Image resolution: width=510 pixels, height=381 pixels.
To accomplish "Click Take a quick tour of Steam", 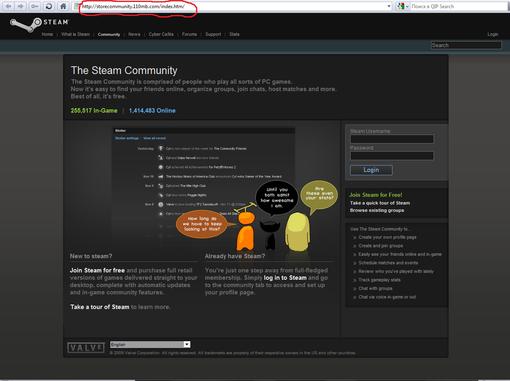I will tap(380, 203).
